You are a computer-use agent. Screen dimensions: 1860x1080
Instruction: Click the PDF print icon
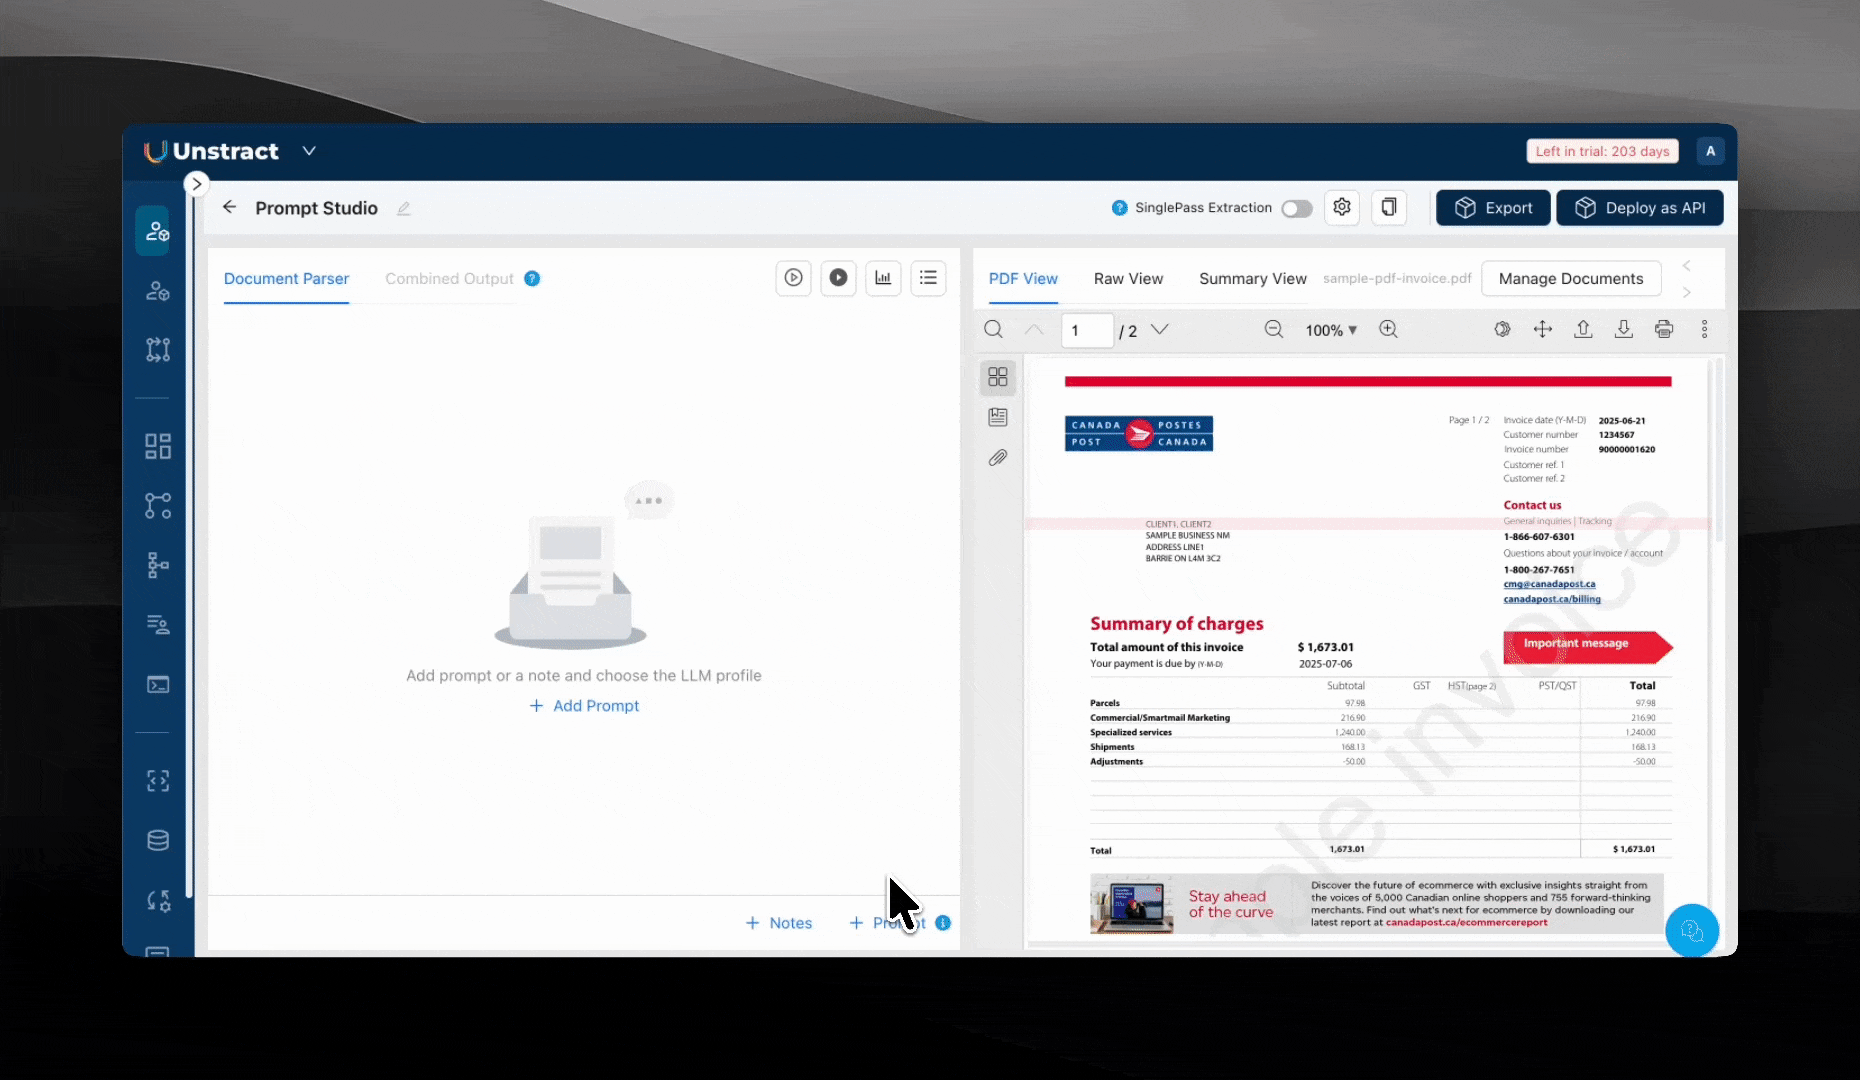coord(1664,330)
